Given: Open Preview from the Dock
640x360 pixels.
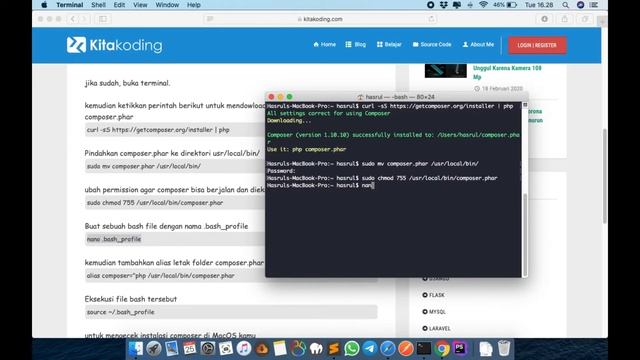Looking at the screenshot, I should tap(171, 349).
